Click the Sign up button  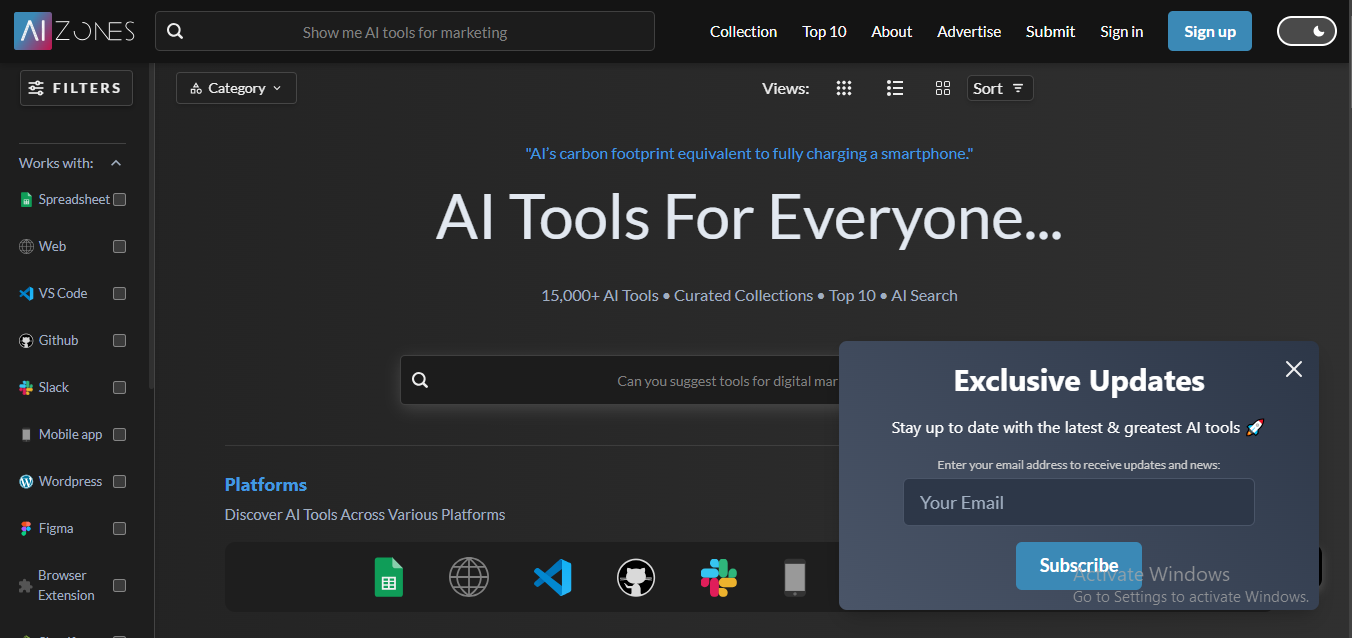(1210, 31)
